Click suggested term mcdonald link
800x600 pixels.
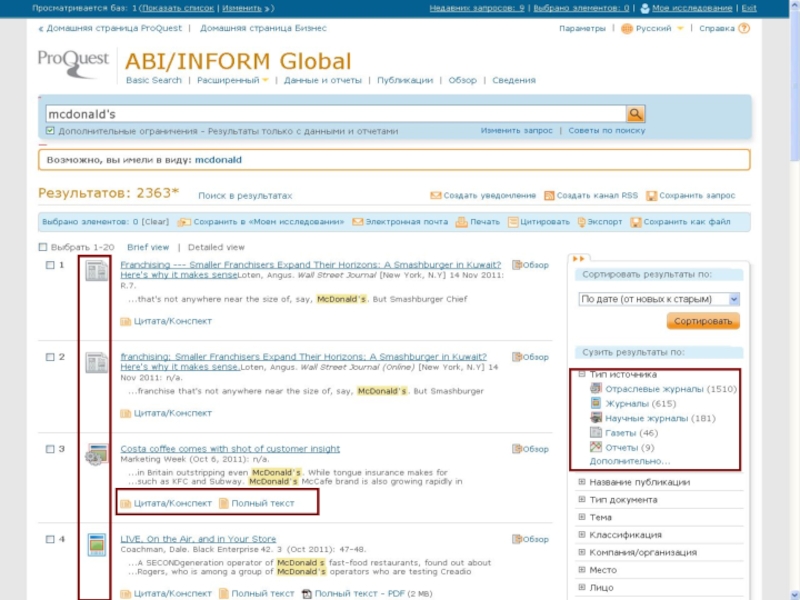[218, 160]
